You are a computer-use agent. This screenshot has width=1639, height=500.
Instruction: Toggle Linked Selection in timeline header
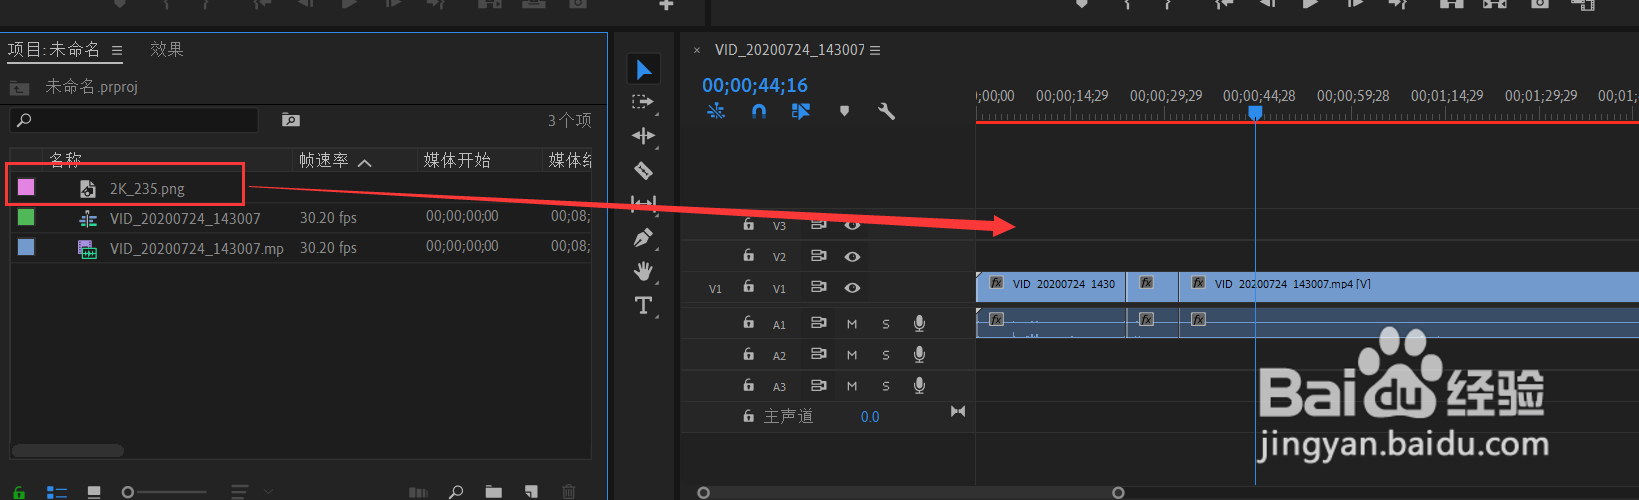click(801, 111)
